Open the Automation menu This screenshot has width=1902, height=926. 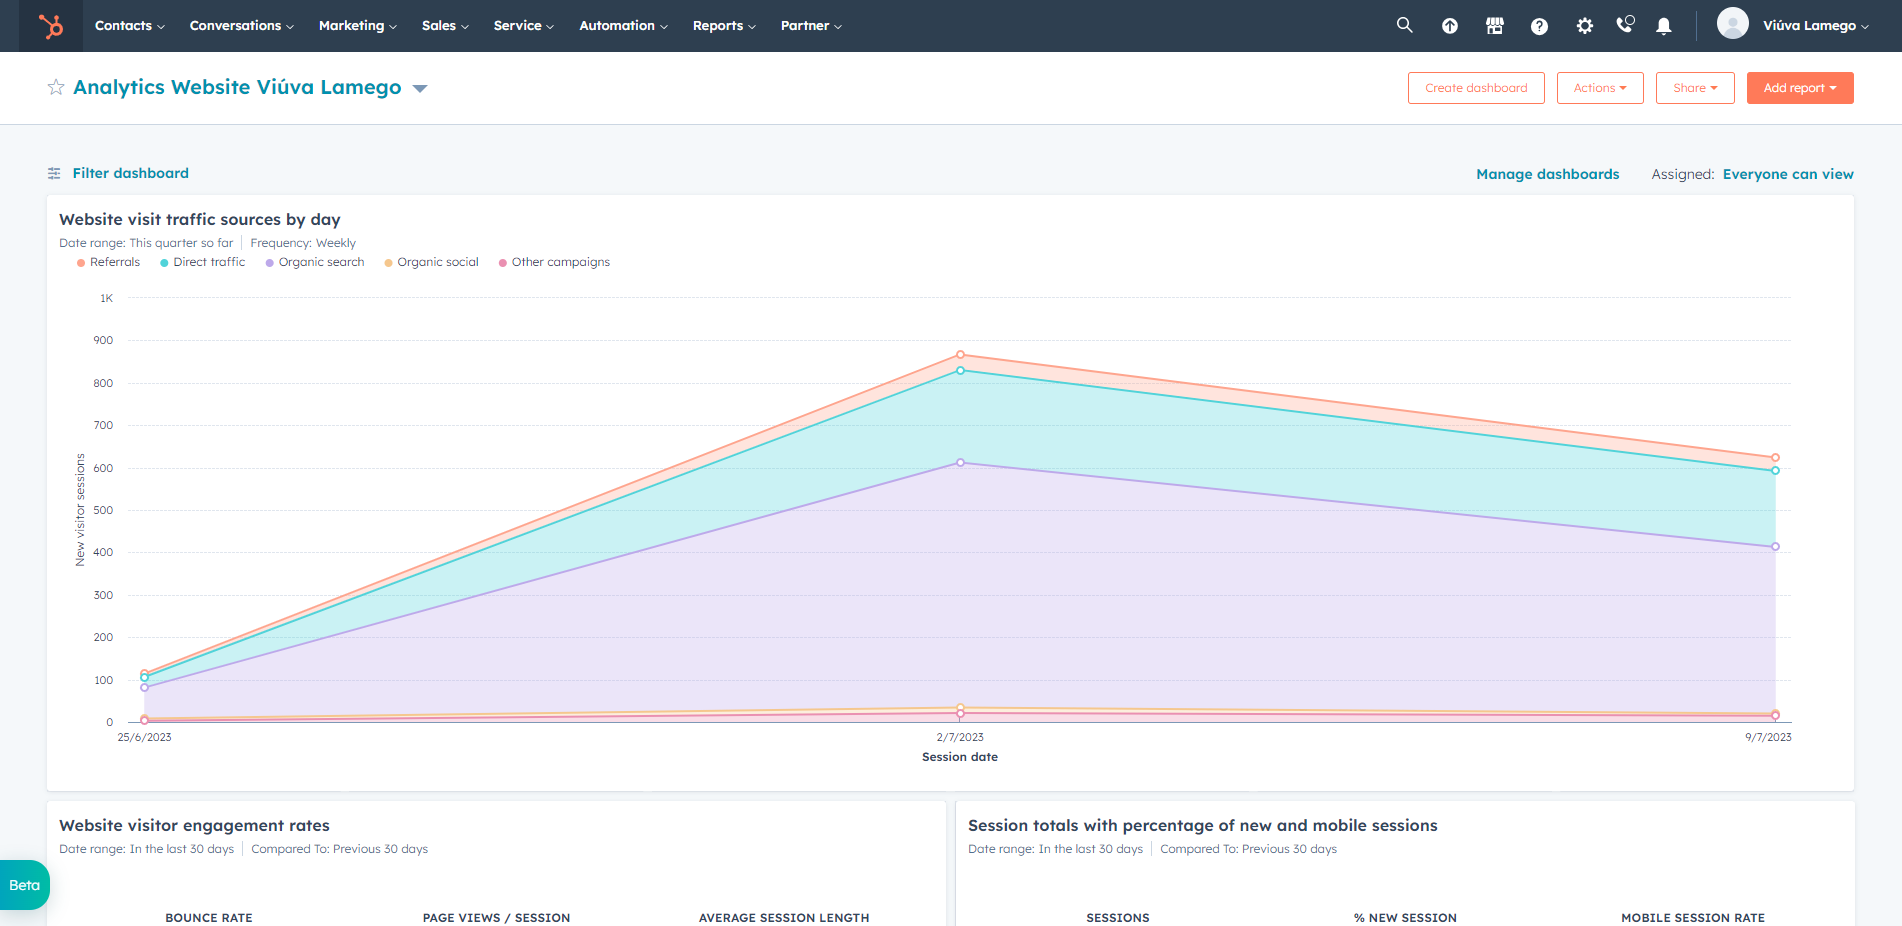point(624,26)
